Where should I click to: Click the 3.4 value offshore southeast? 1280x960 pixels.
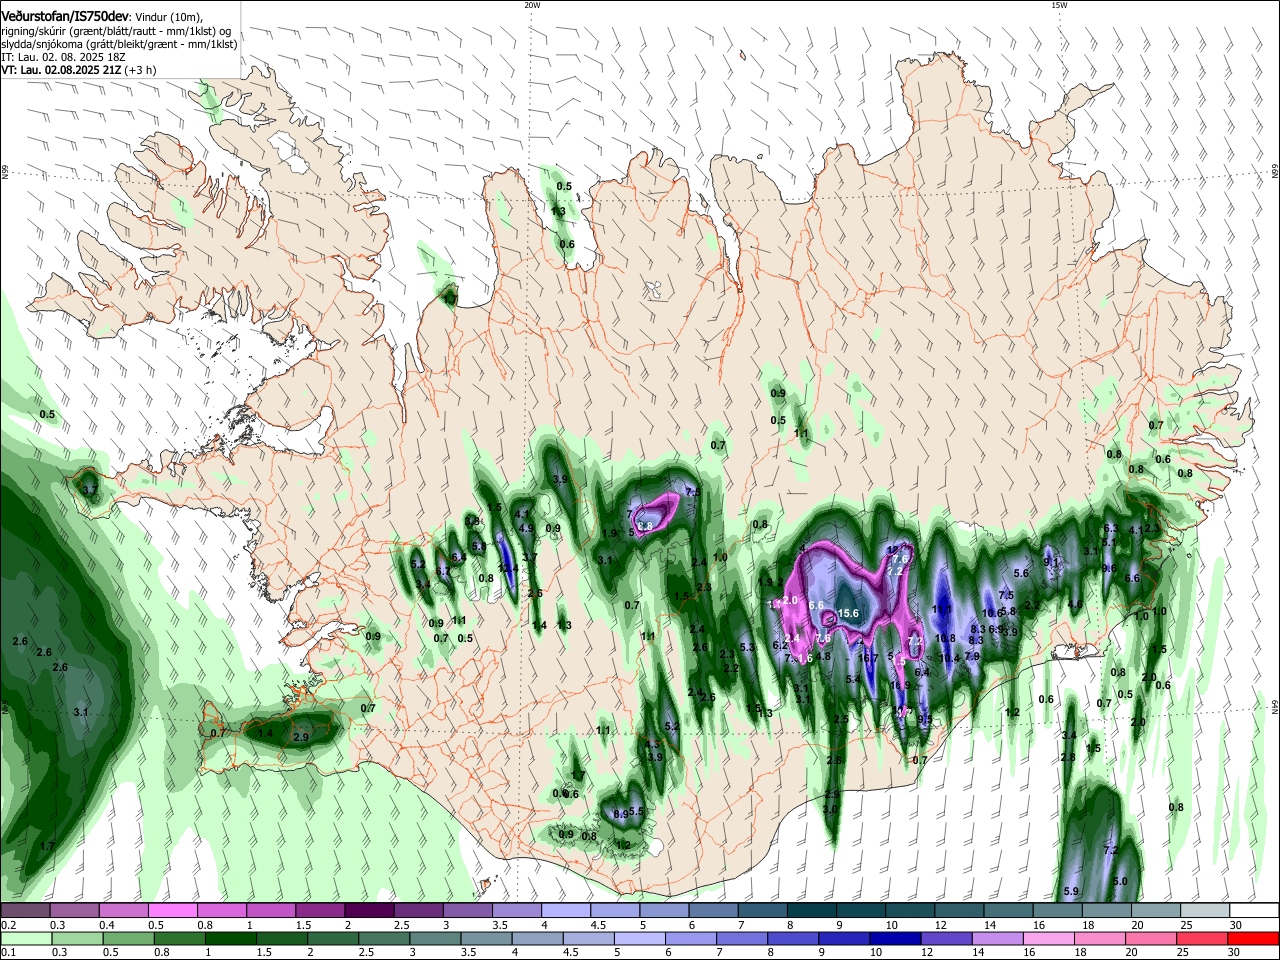(x=1069, y=735)
